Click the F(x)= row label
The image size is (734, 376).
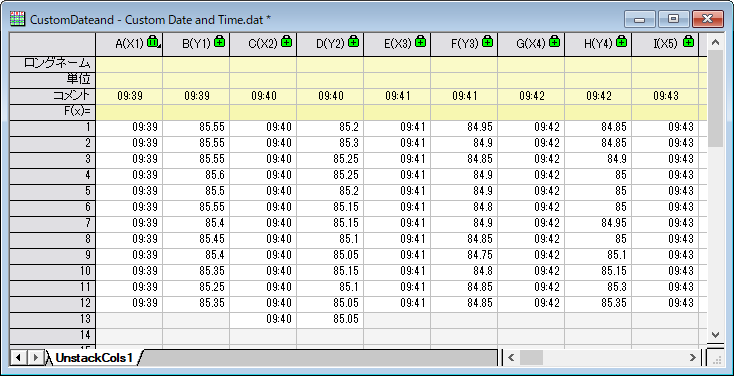tap(53, 112)
